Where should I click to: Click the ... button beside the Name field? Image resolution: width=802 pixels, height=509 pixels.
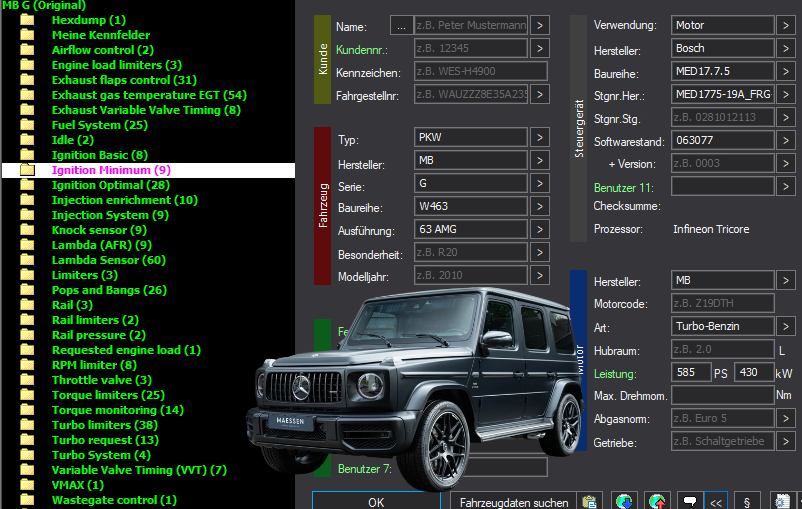pos(402,25)
